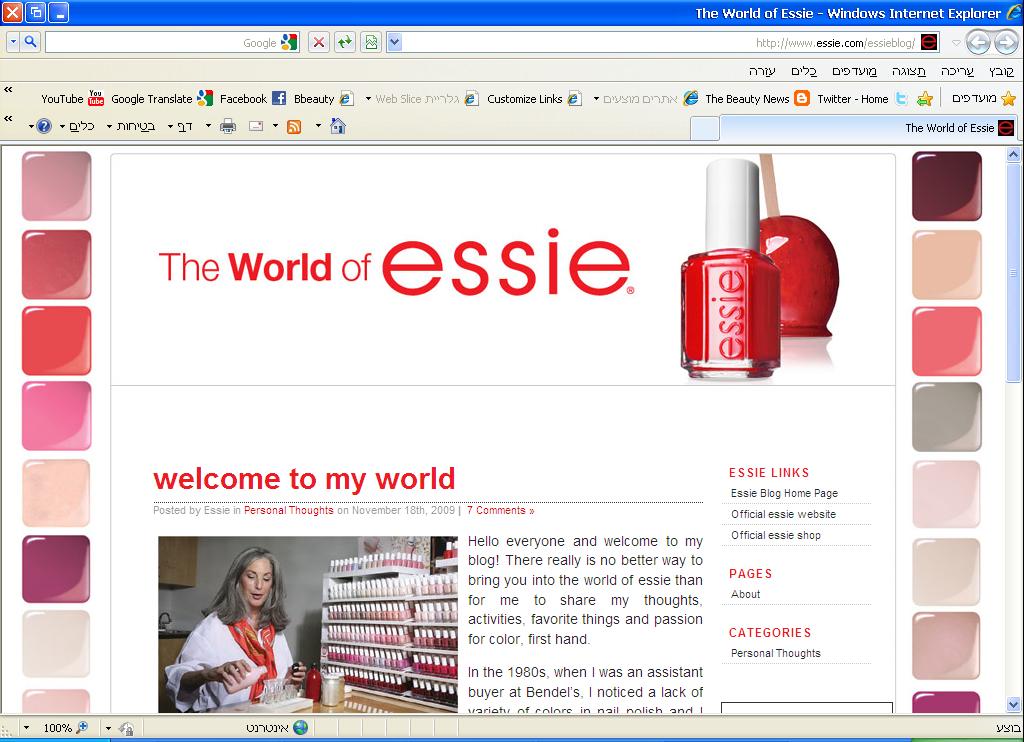The image size is (1024, 742).
Task: Open the עזרה Help menu
Action: [762, 71]
